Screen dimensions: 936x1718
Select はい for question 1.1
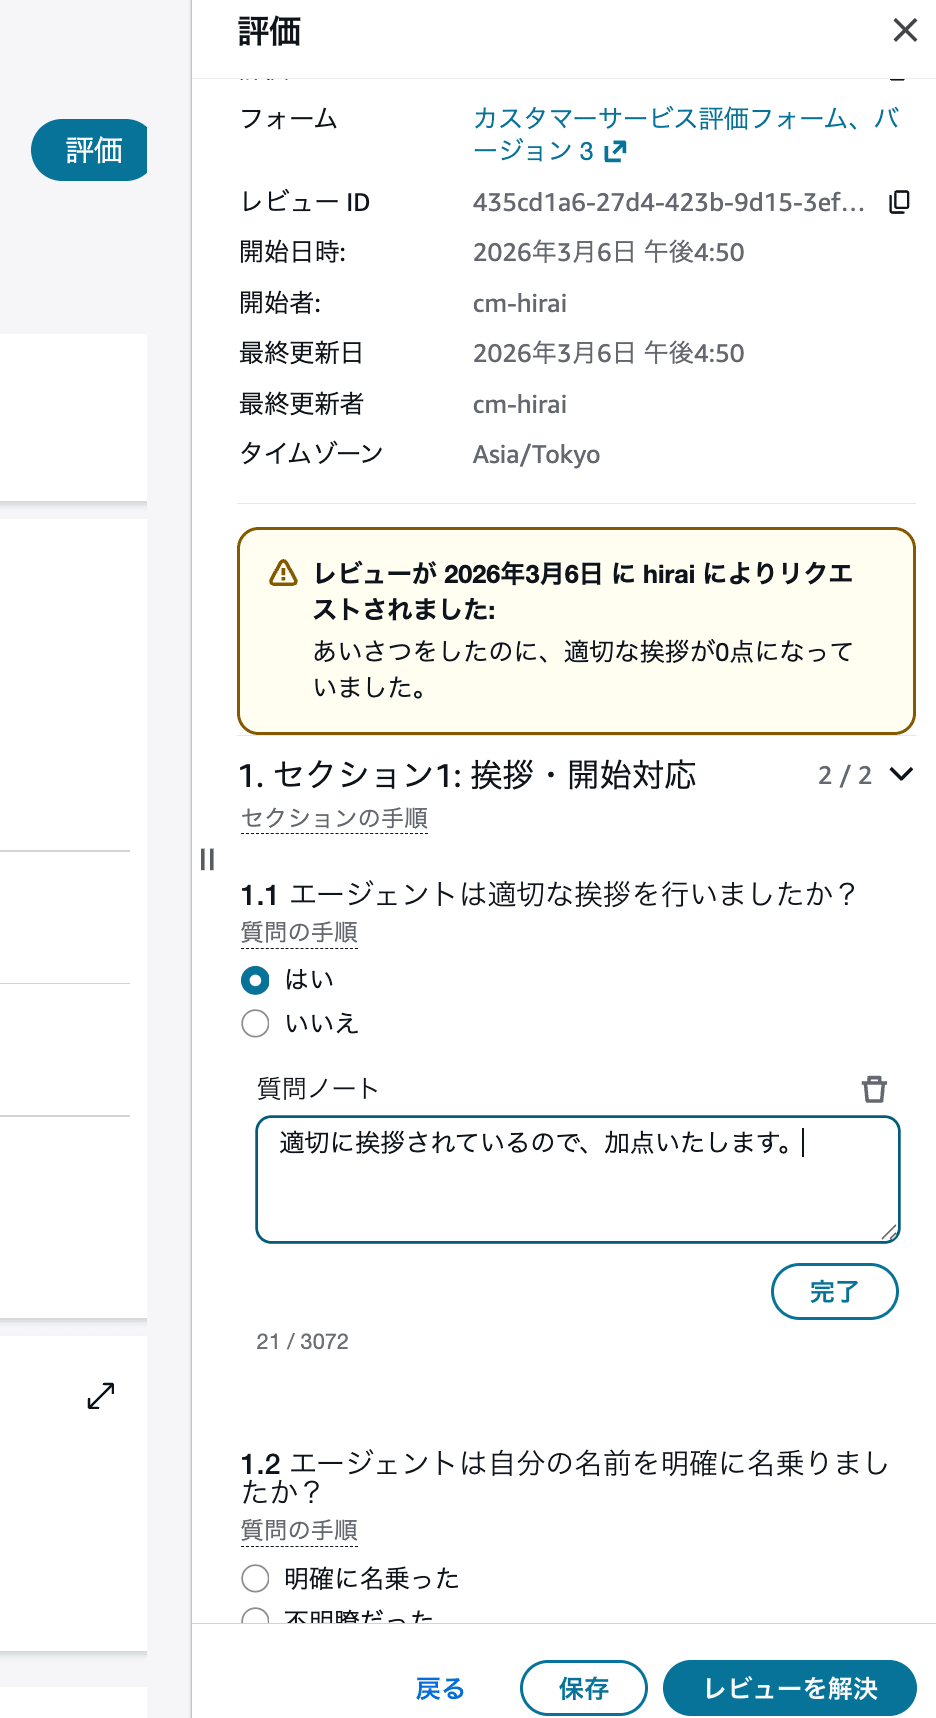[255, 980]
